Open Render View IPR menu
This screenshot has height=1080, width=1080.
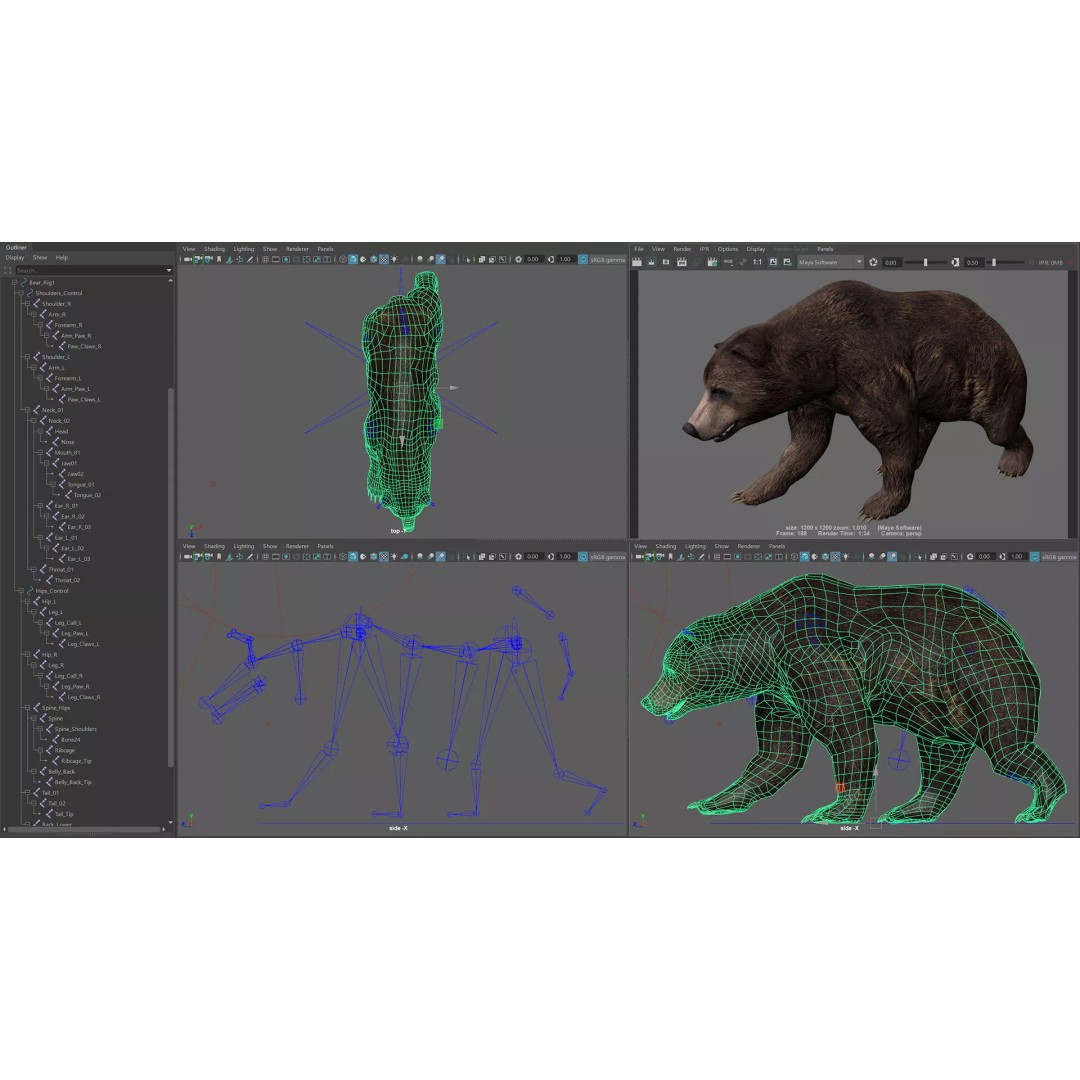click(x=704, y=249)
